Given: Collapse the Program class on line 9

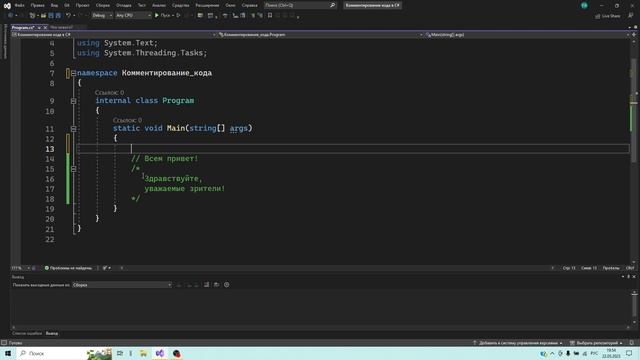Looking at the screenshot, I should click(73, 101).
